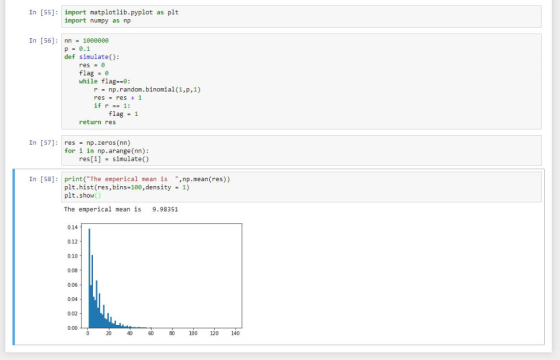Screen dimensions: 560x360
Task: Click the 'res = res + 1' line
Action: (x=118, y=98)
